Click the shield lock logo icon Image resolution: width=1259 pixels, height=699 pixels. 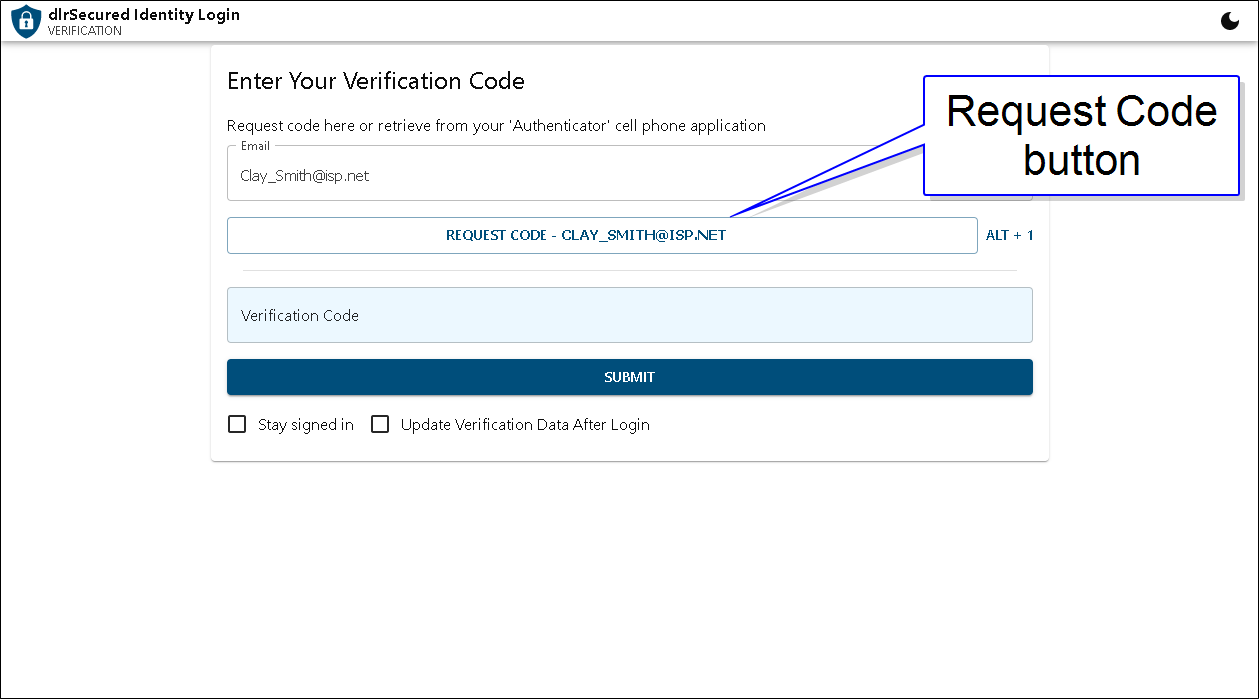[26, 21]
